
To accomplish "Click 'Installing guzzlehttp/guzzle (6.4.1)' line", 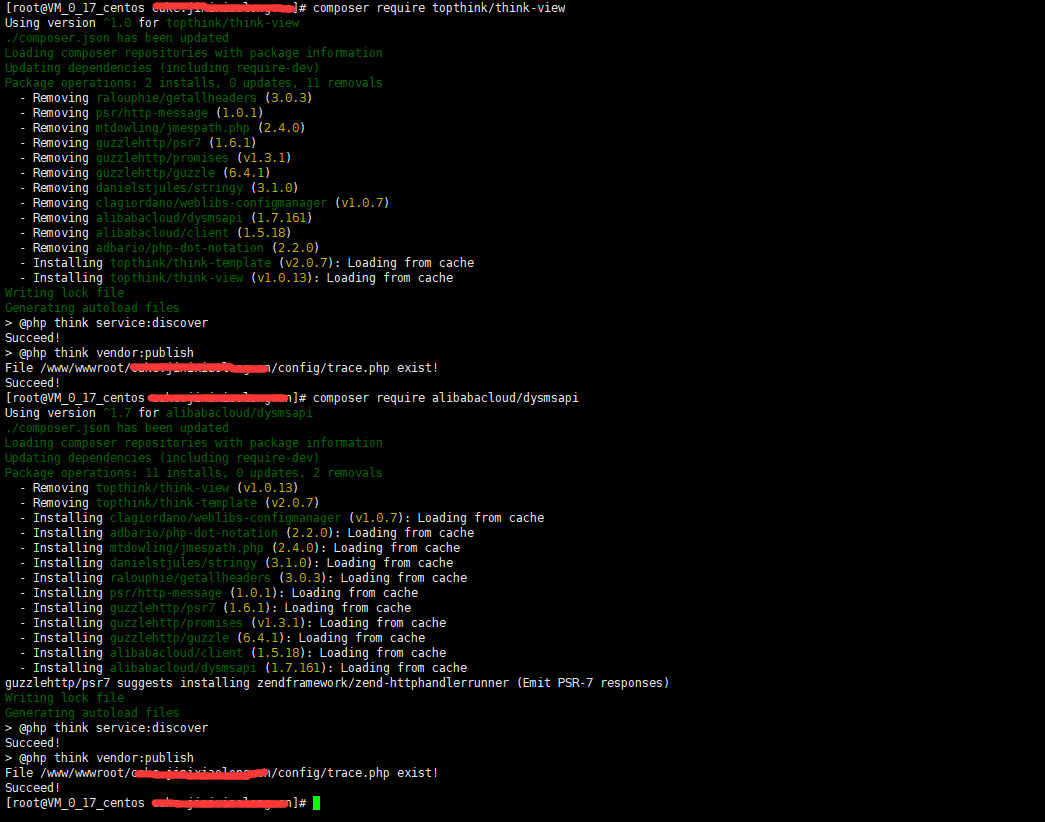I will [222, 638].
